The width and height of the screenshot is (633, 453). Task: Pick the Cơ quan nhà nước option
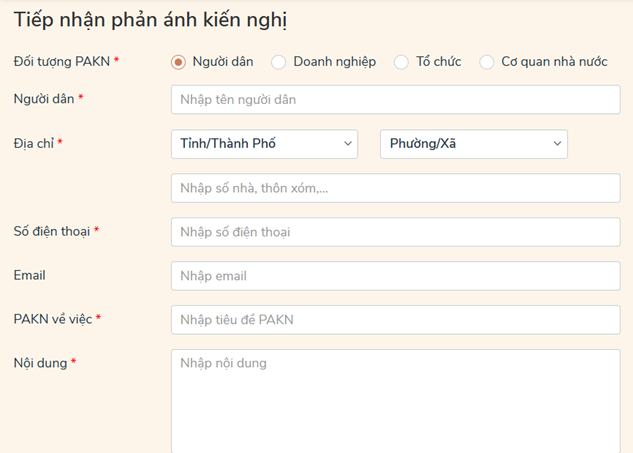pos(487,62)
